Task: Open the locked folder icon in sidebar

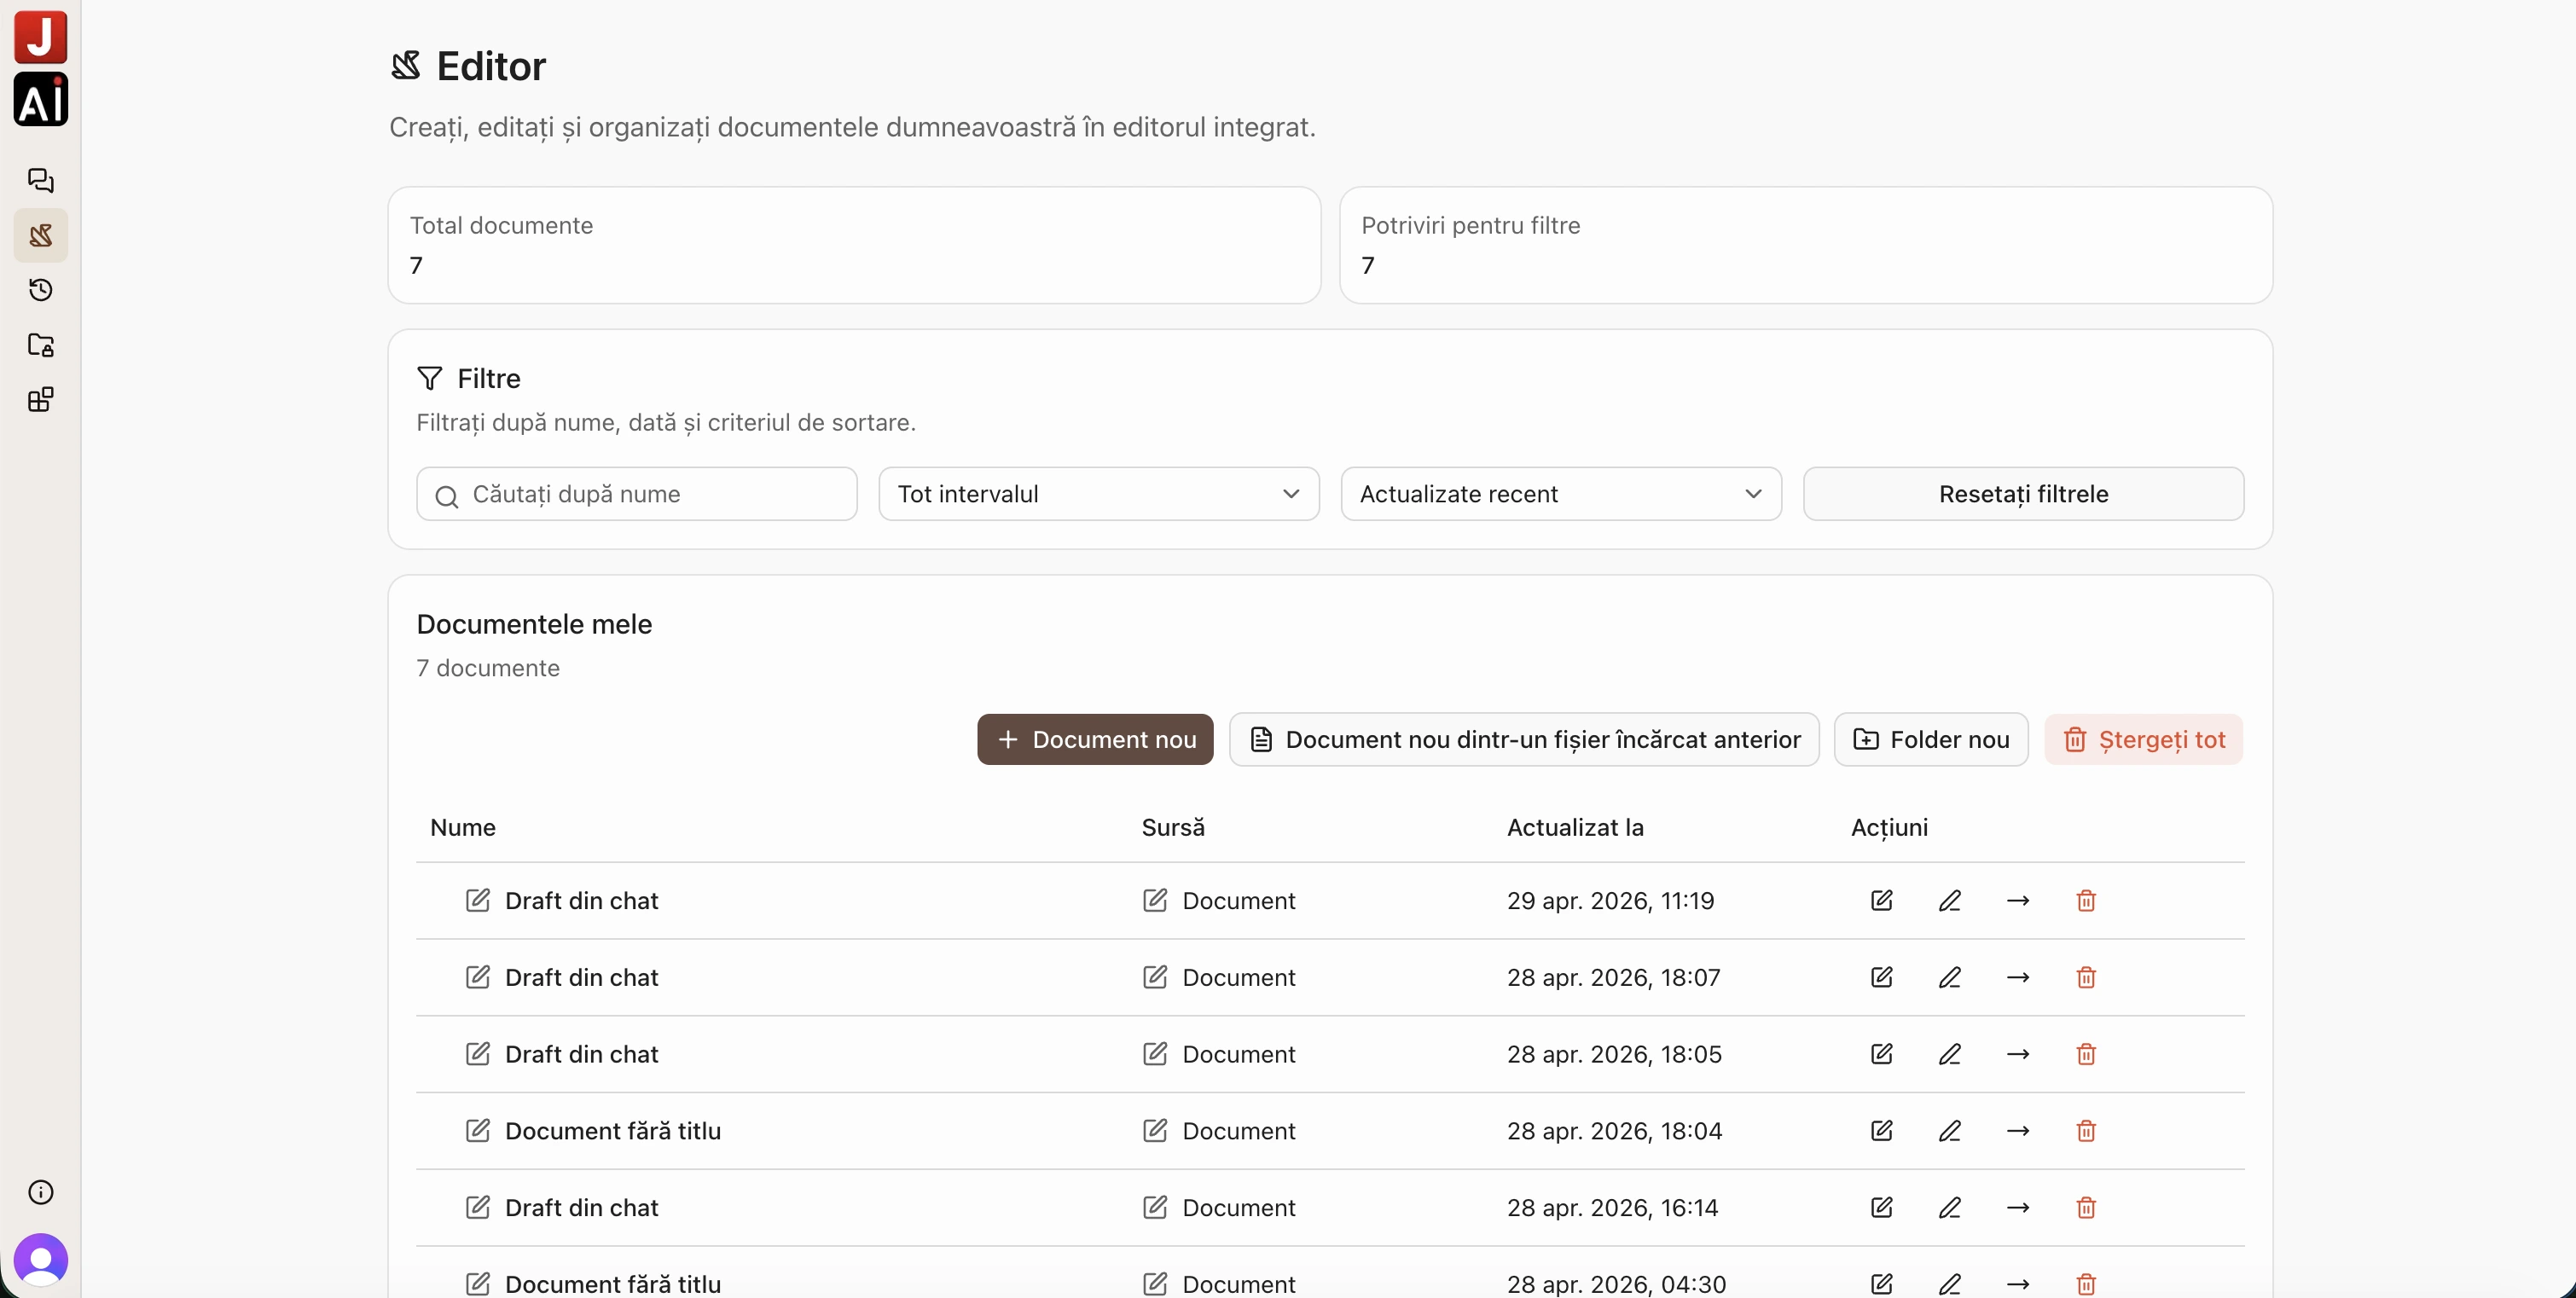Action: 41,345
